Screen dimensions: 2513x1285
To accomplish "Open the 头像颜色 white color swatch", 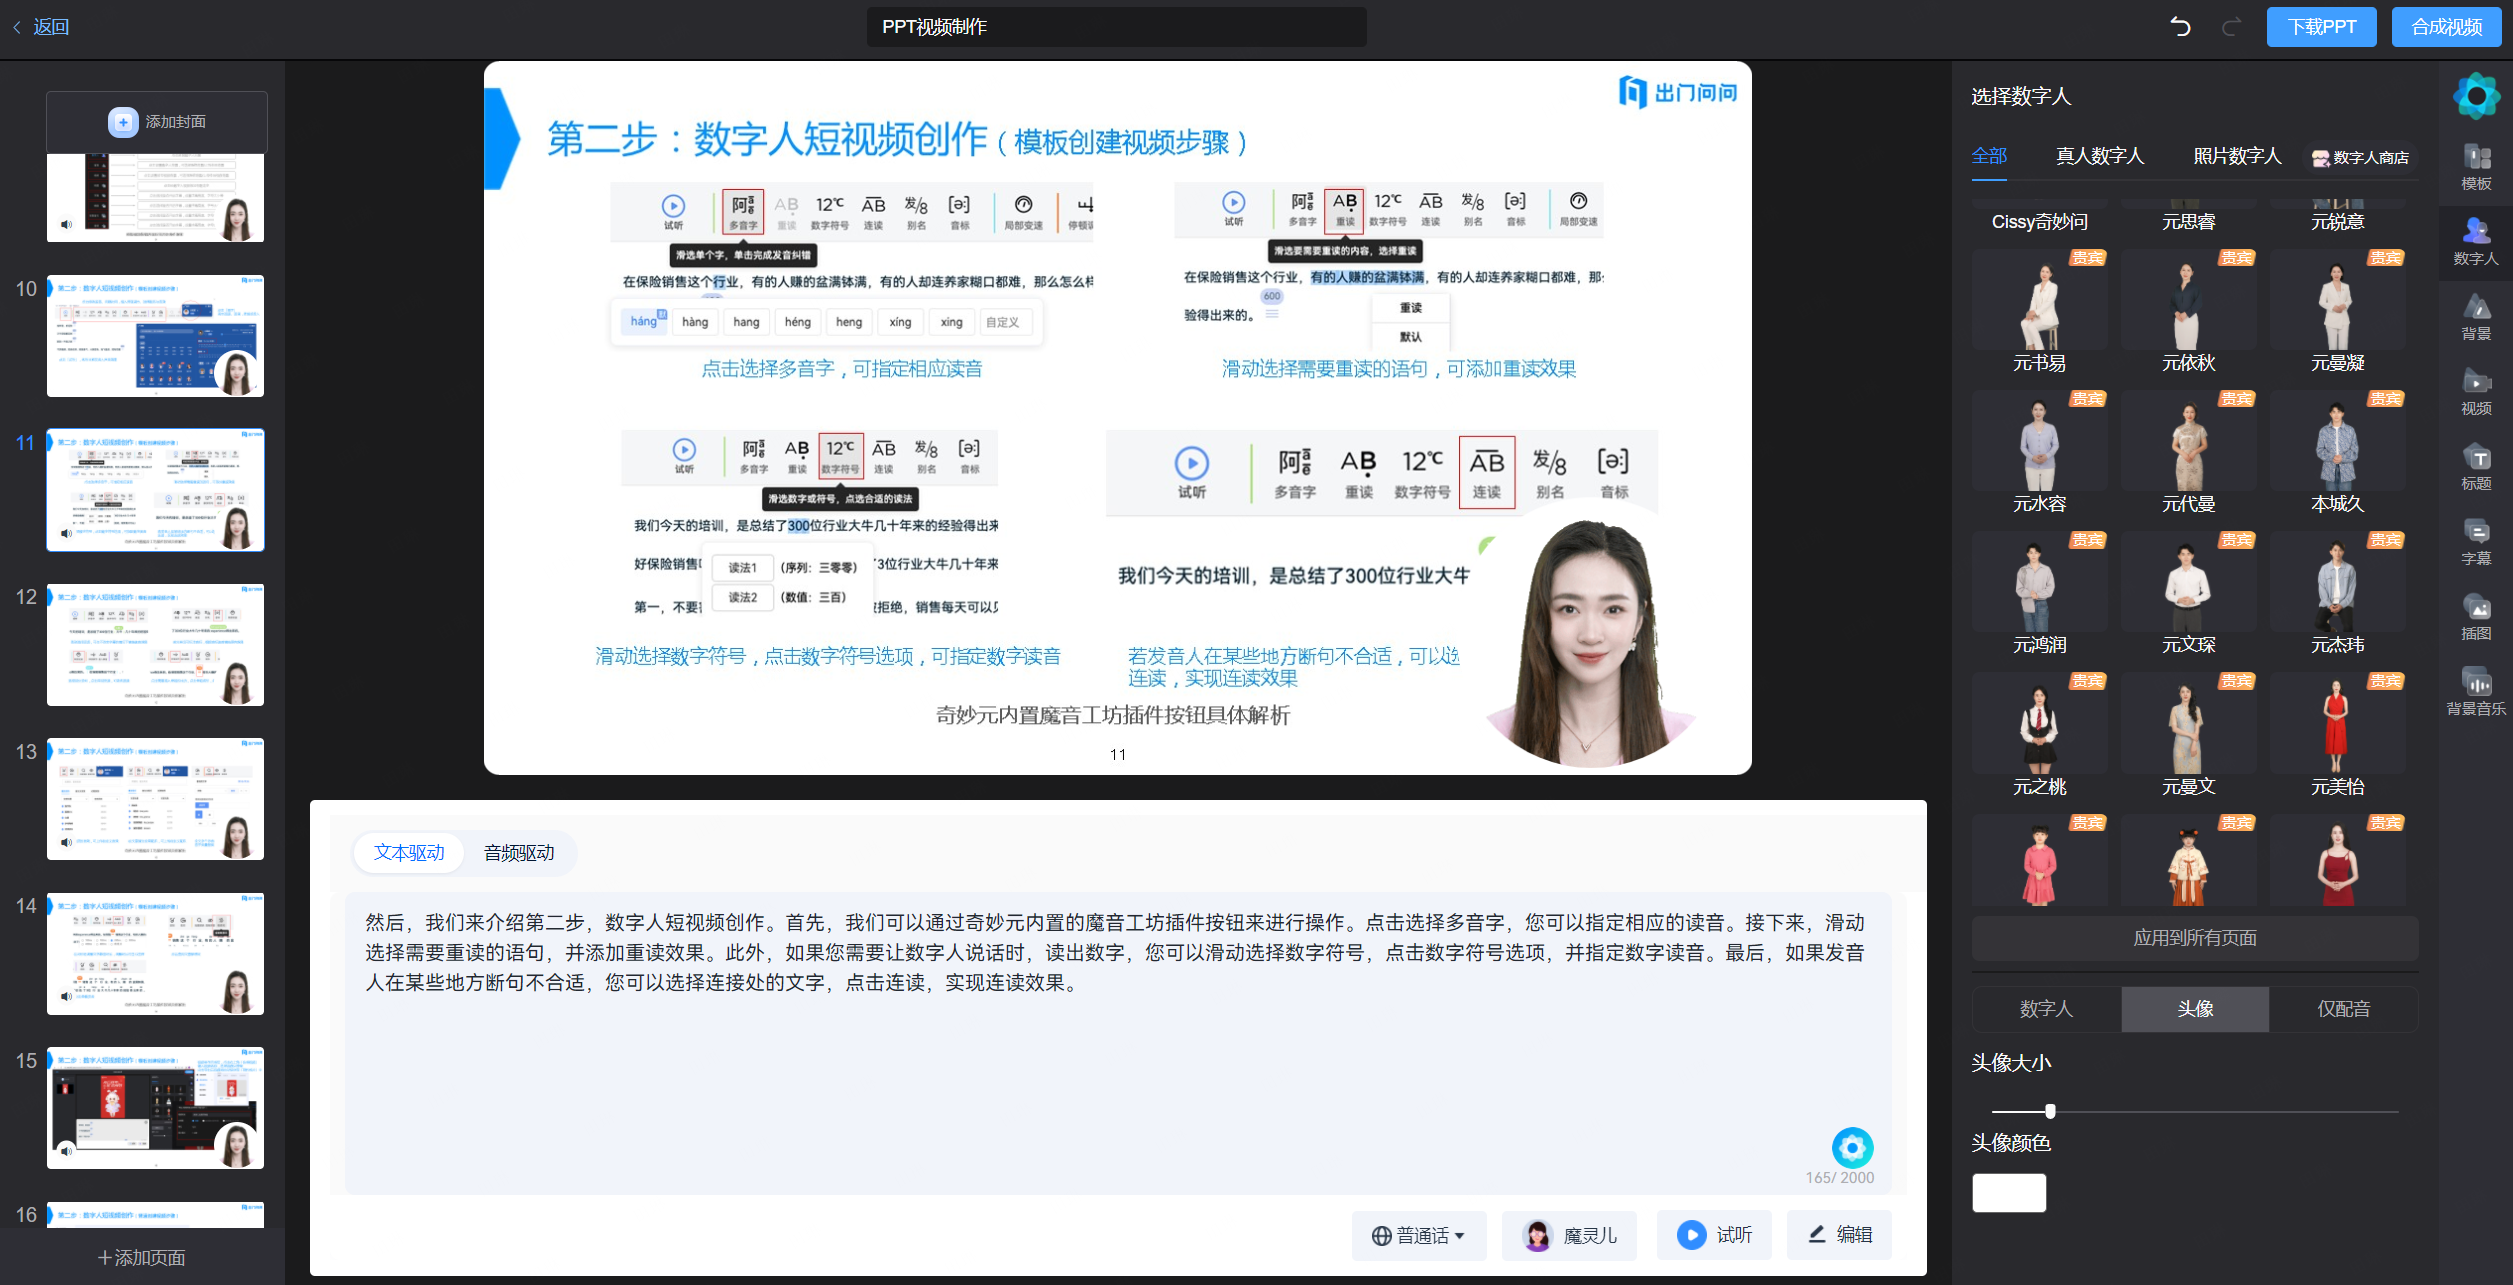I will pyautogui.click(x=2009, y=1193).
